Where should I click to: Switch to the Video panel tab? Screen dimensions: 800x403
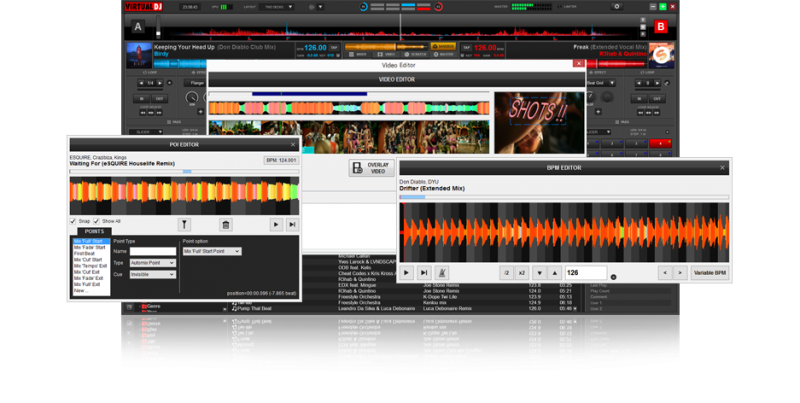coord(386,54)
